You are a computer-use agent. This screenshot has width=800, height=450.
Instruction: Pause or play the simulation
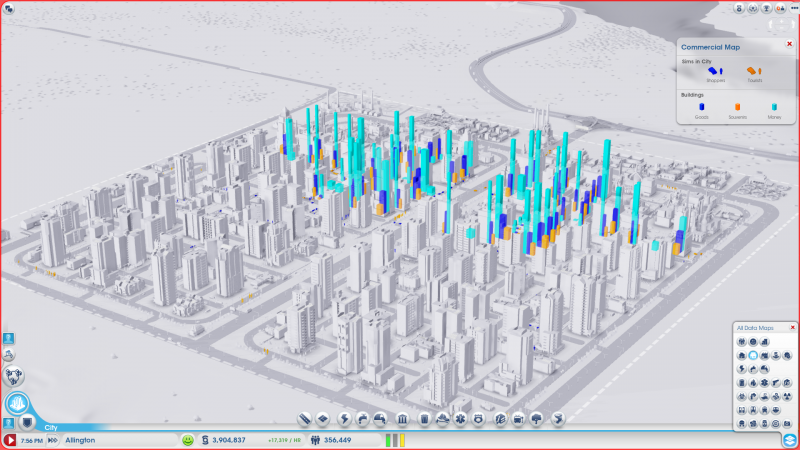(x=10, y=440)
